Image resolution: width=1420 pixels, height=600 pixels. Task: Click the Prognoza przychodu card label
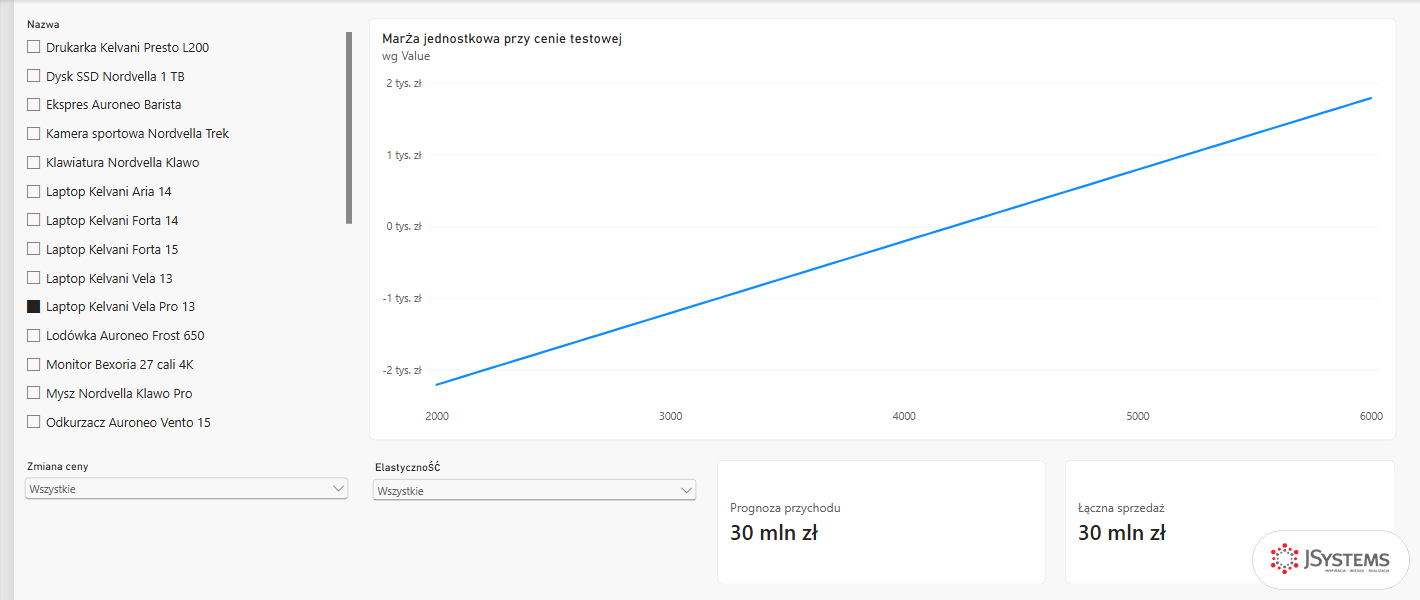click(785, 508)
